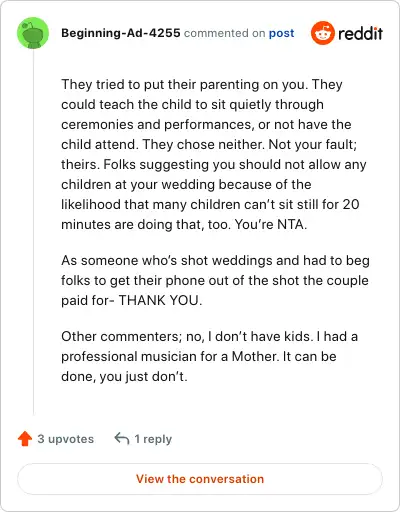Click the curved reply arrow icon
400x512 pixels.
coord(122,439)
